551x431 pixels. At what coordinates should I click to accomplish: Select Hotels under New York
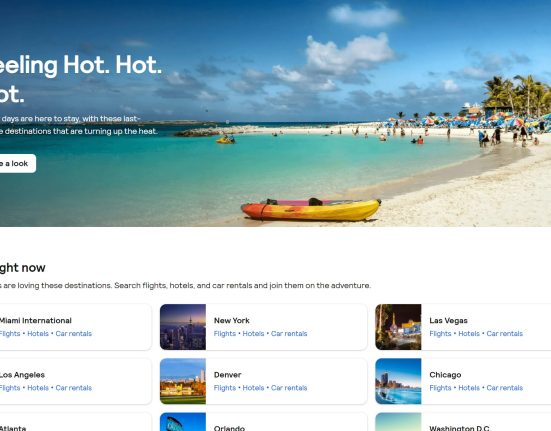pos(253,333)
